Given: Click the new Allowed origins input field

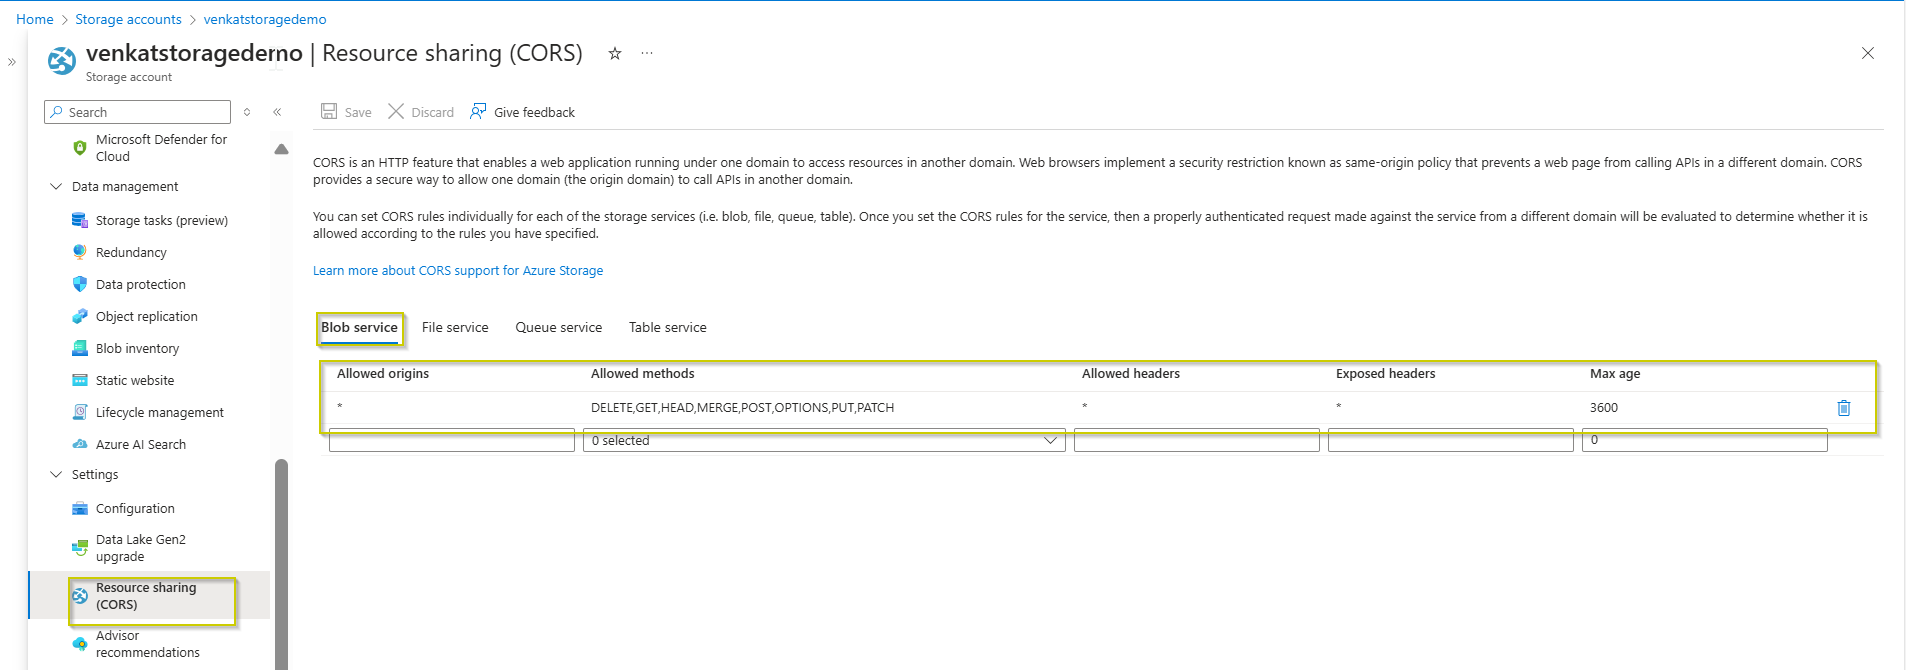Looking at the screenshot, I should [x=452, y=440].
